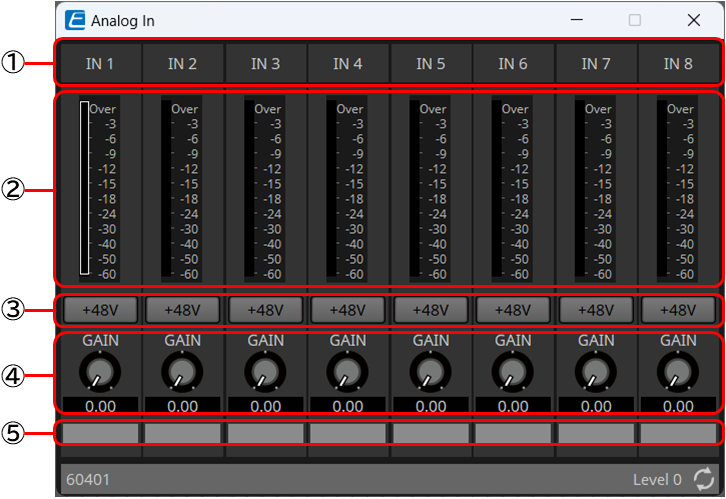Click the IN 2 level meter bar

[x=166, y=187]
